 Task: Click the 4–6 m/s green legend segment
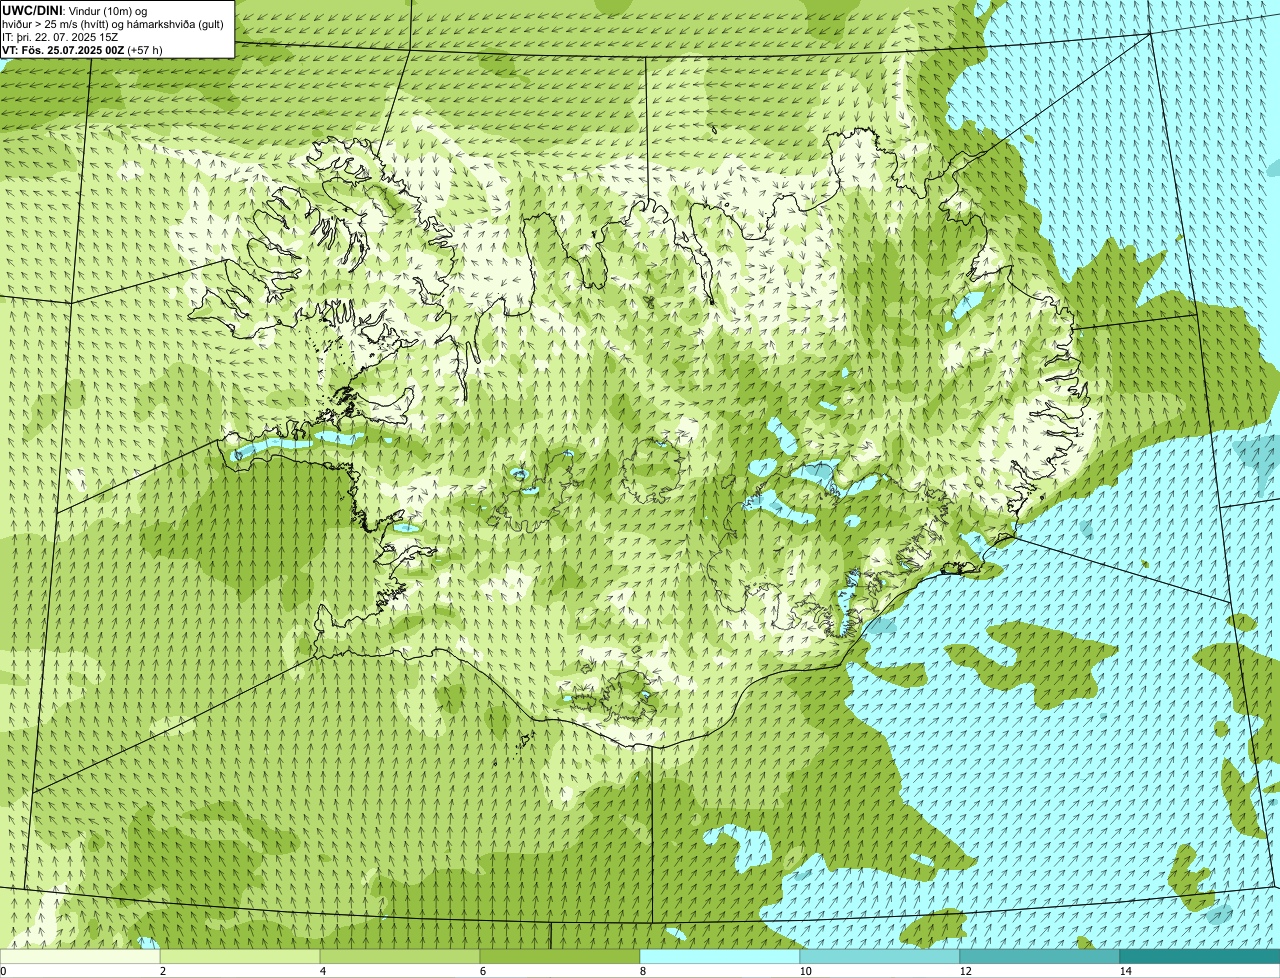400,956
